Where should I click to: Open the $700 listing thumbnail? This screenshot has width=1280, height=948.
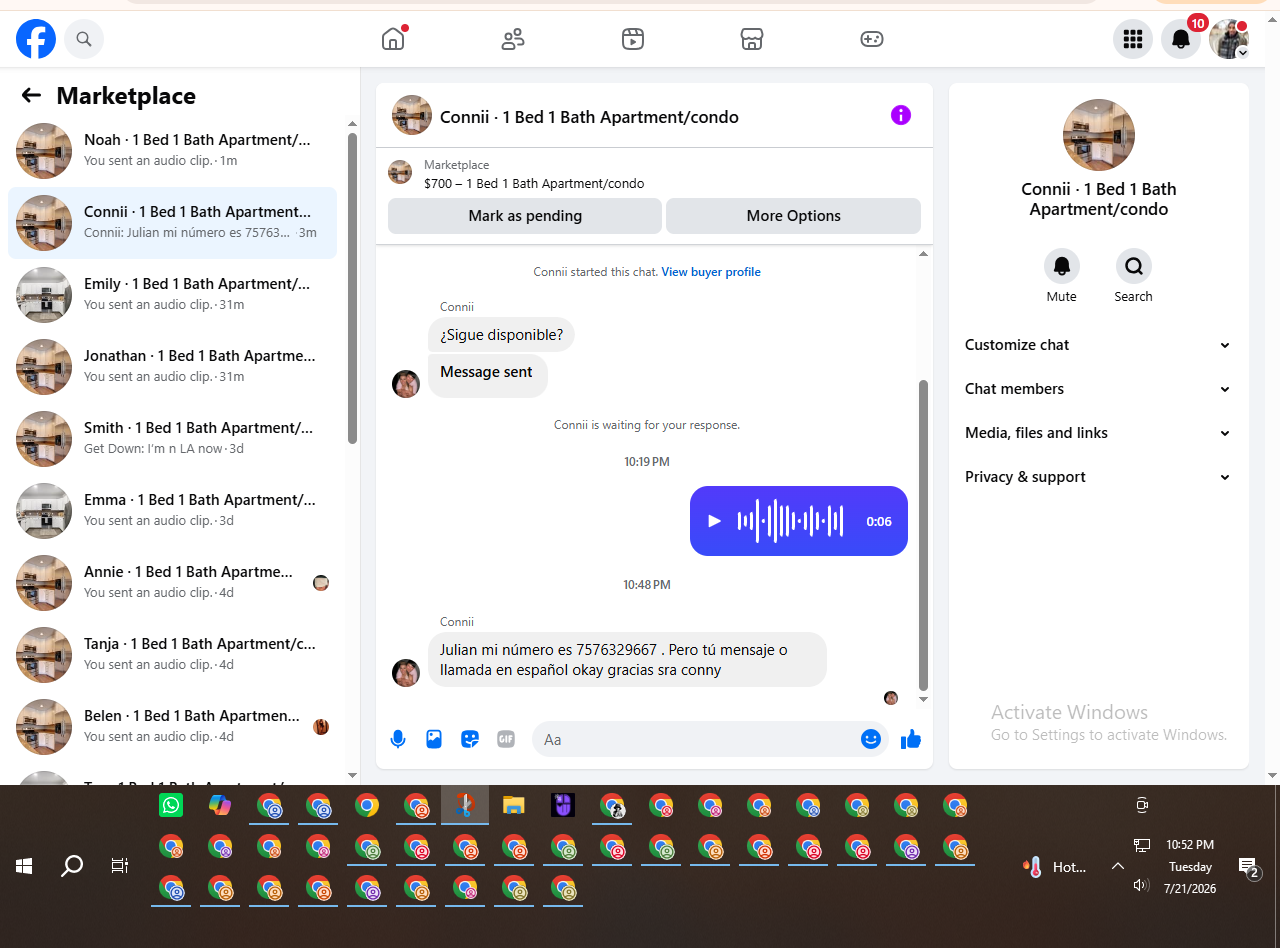(400, 172)
